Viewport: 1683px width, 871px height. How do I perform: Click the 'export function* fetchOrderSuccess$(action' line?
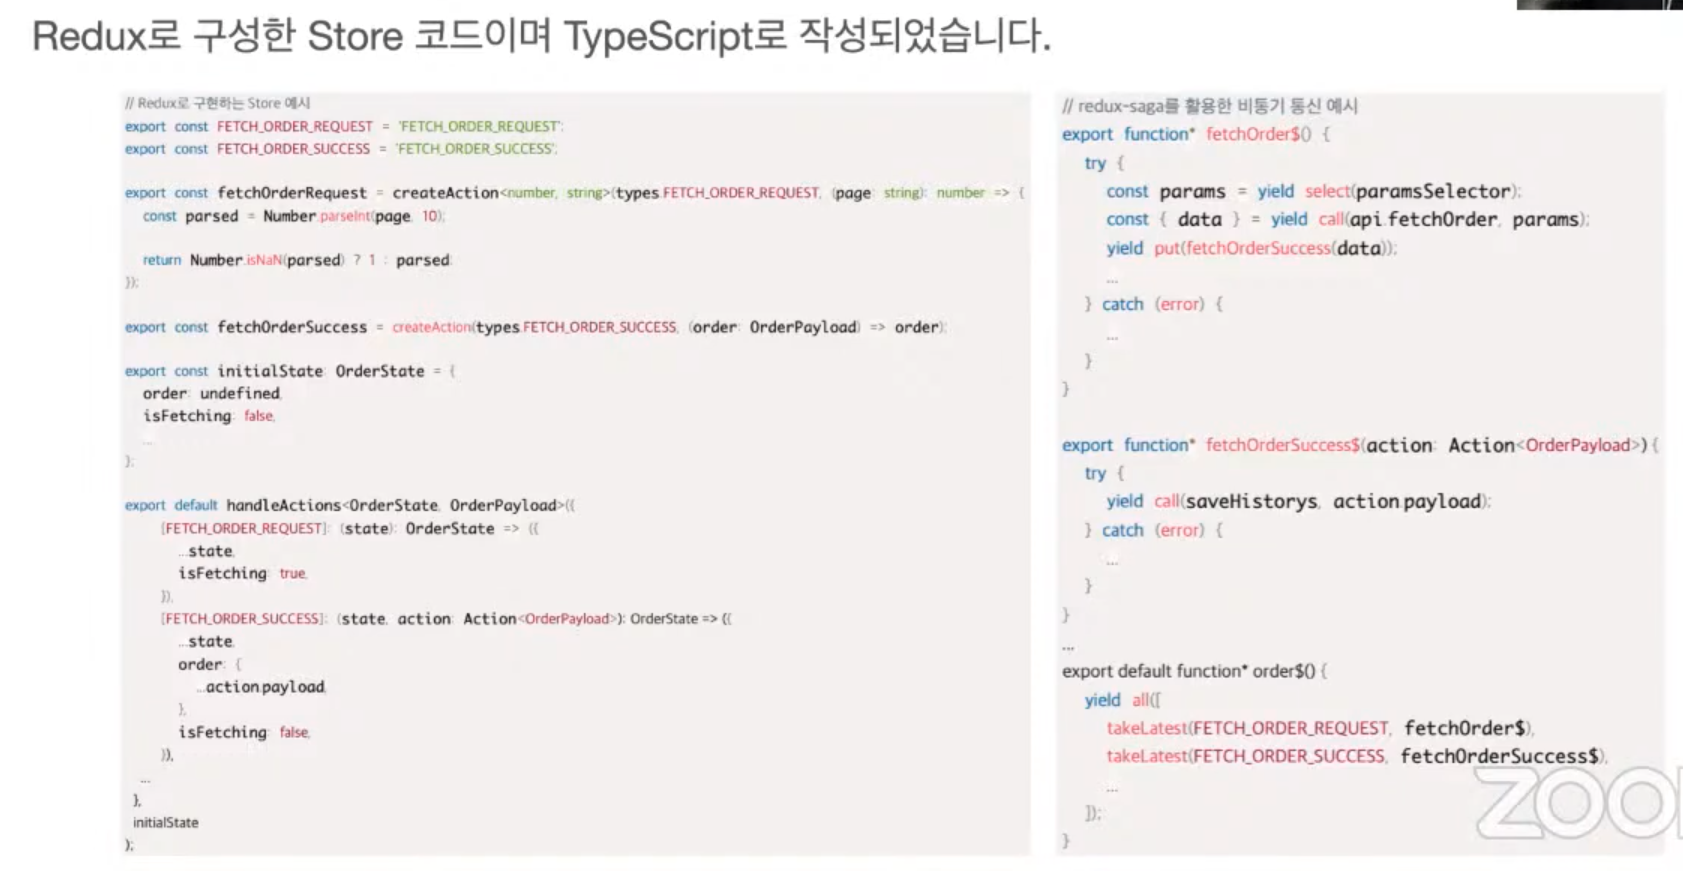[1360, 445]
